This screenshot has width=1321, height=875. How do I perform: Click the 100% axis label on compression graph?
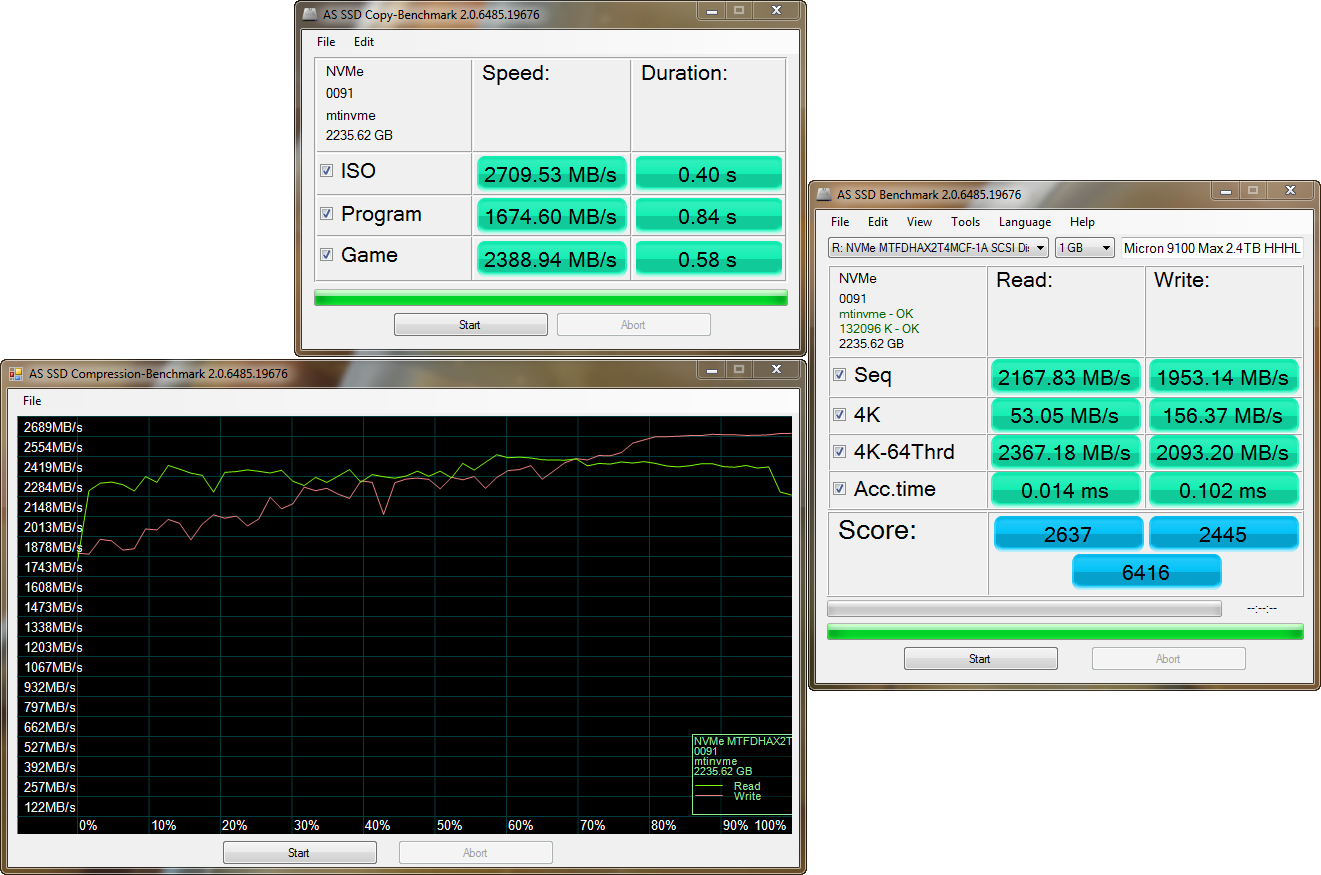click(x=770, y=825)
